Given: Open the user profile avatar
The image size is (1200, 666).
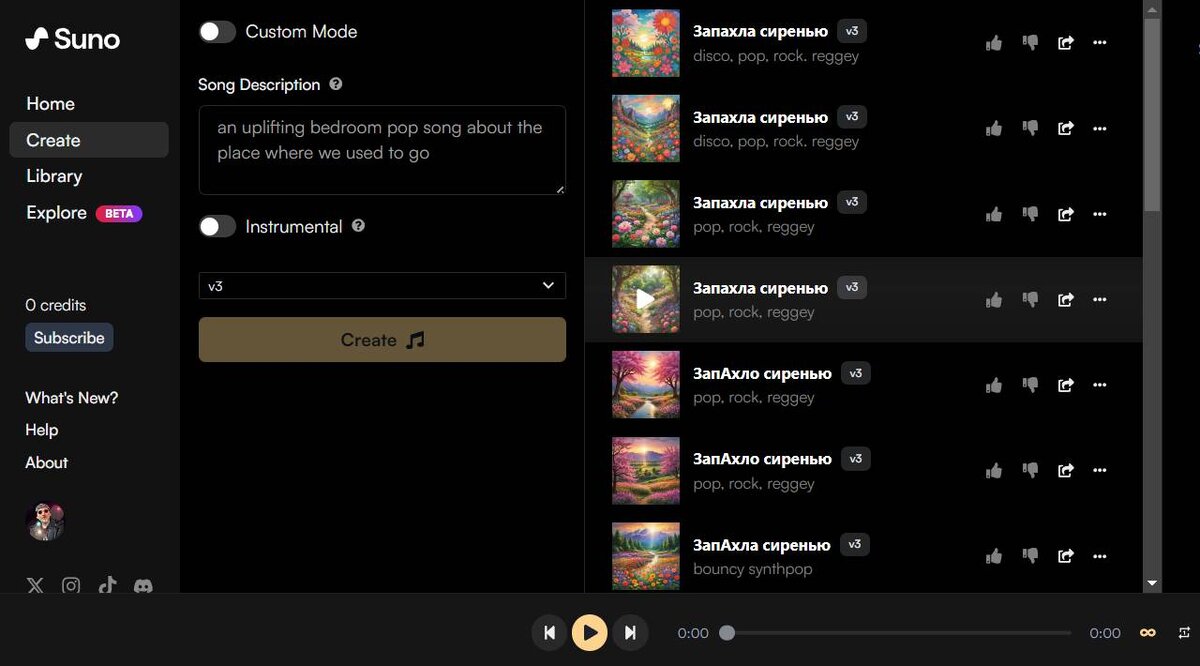Looking at the screenshot, I should [x=45, y=521].
